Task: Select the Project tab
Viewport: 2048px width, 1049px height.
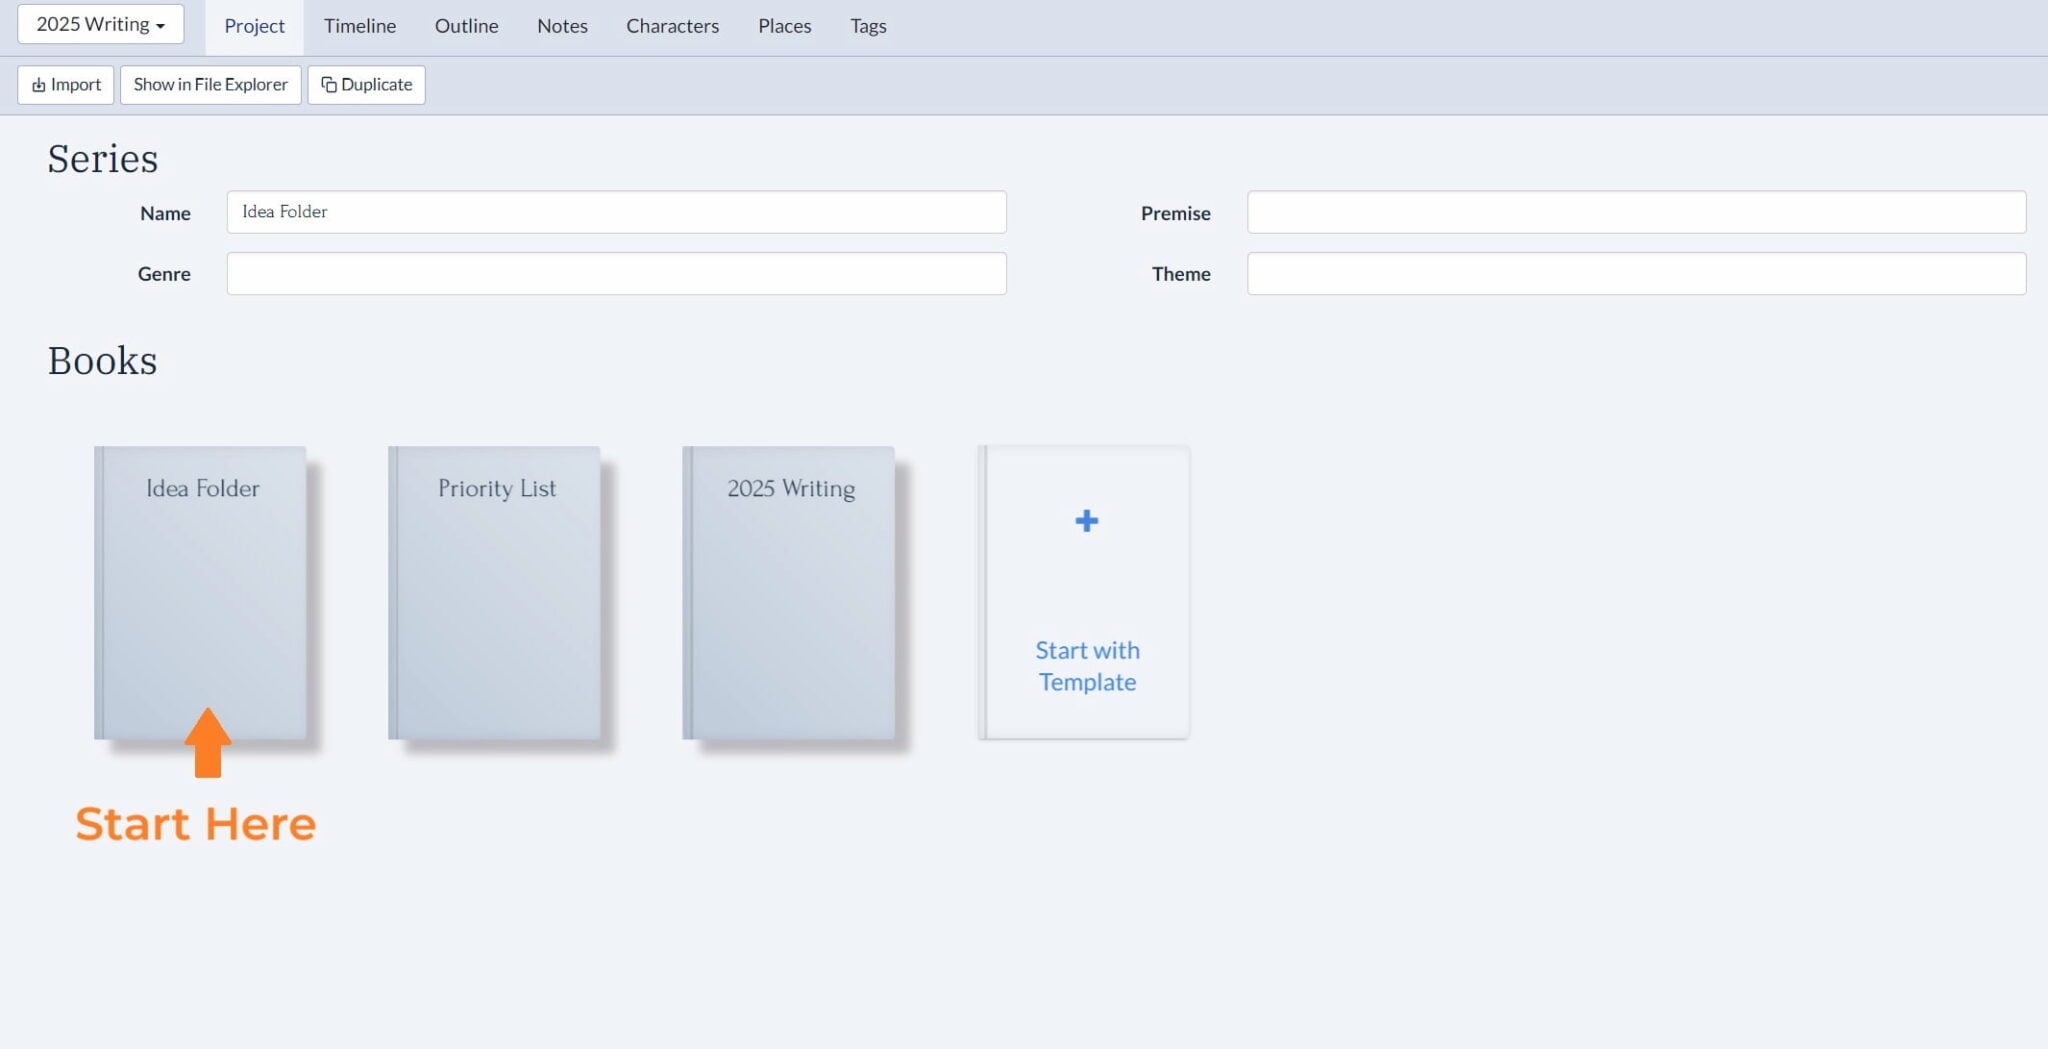Action: coord(254,26)
